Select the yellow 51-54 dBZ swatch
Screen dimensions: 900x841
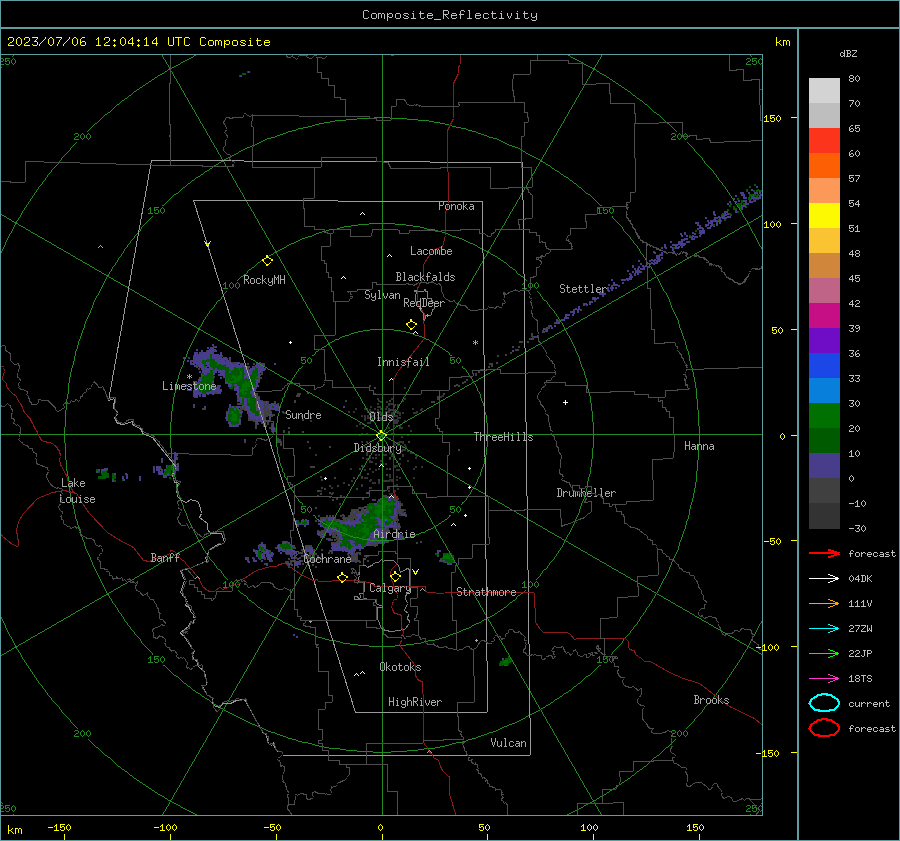click(x=824, y=216)
